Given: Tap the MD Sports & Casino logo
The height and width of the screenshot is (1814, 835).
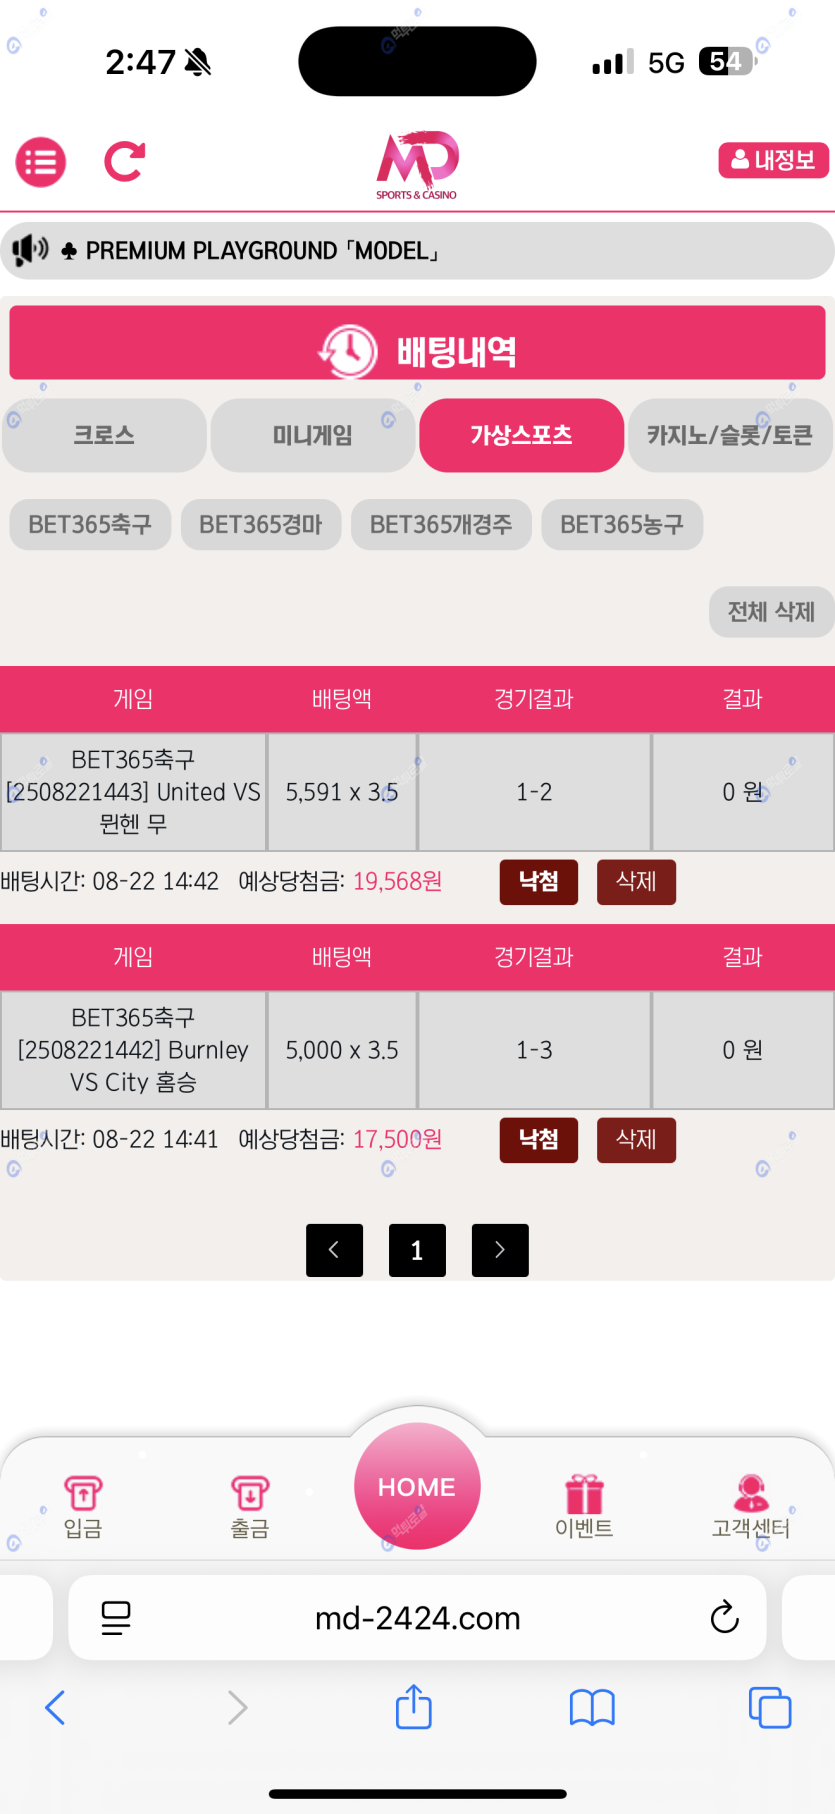Looking at the screenshot, I should [x=417, y=164].
